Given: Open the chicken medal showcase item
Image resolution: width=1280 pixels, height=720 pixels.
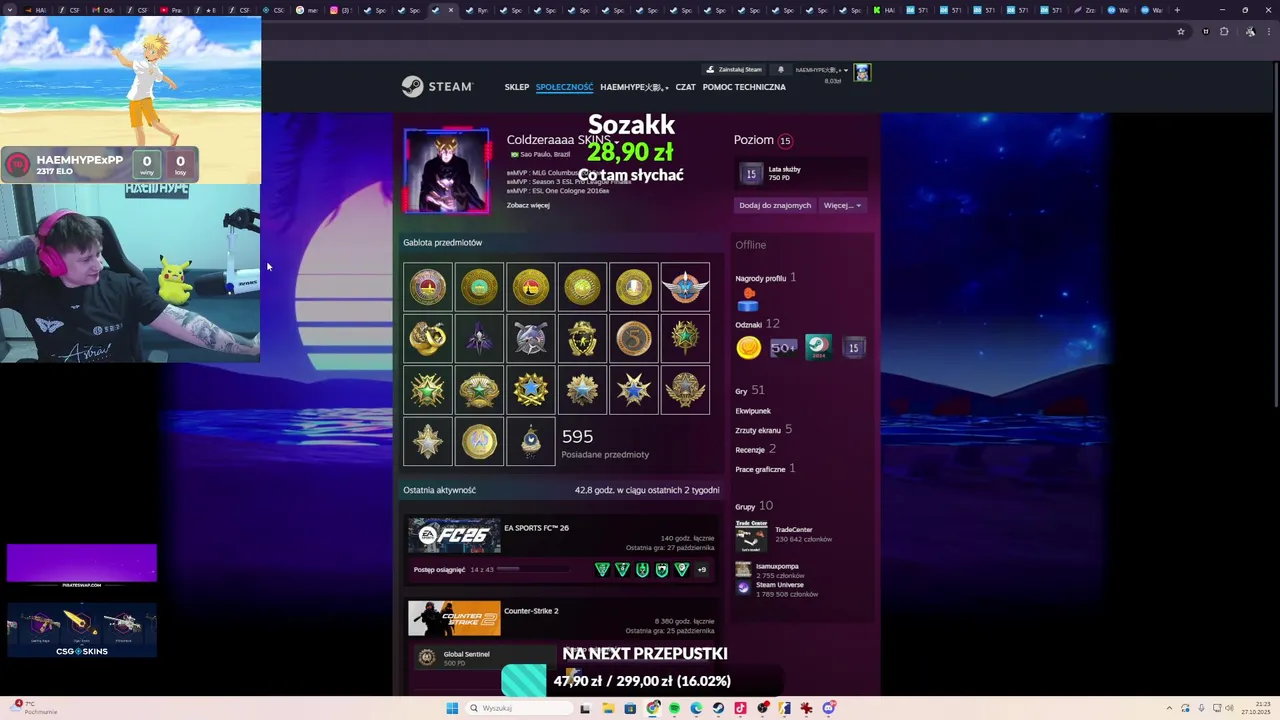Looking at the screenshot, I should (531, 441).
